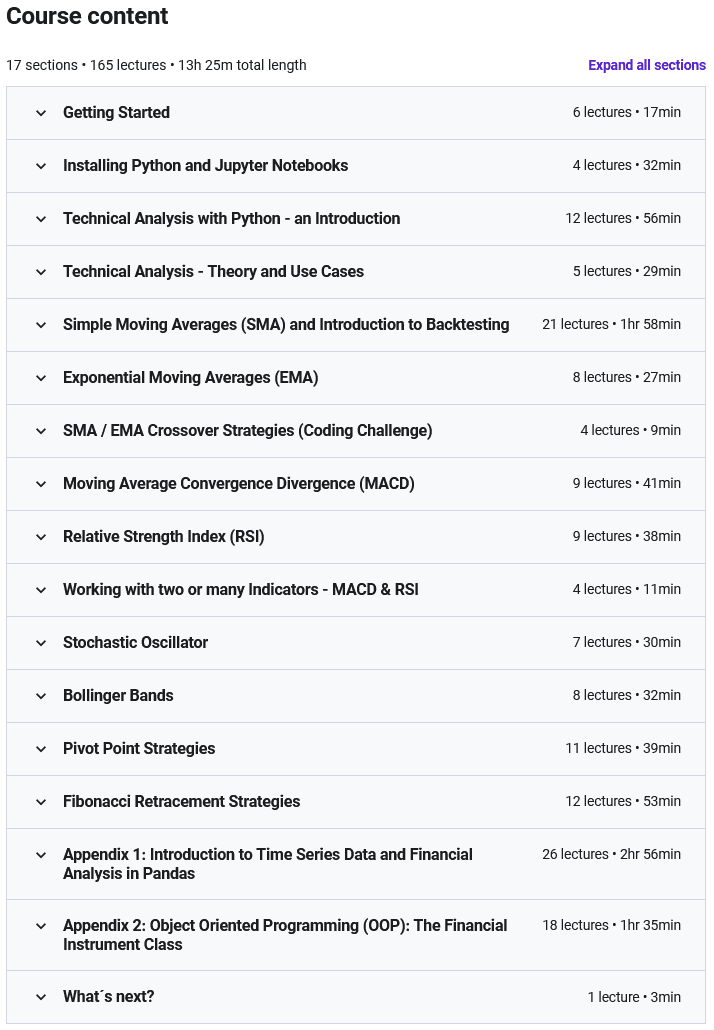The image size is (714, 1030).
Task: Expand the Fibonacci Retracement Strategies section
Action: click(x=181, y=802)
